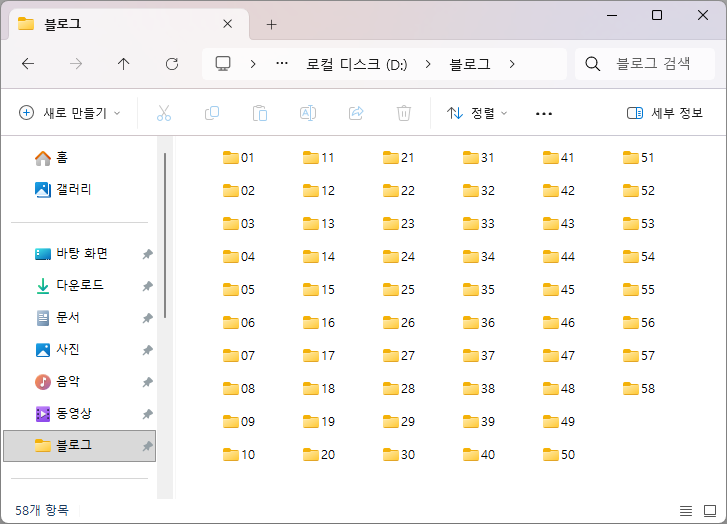Close the 블로그 tab
Screen dimensions: 727x524
coord(227,24)
